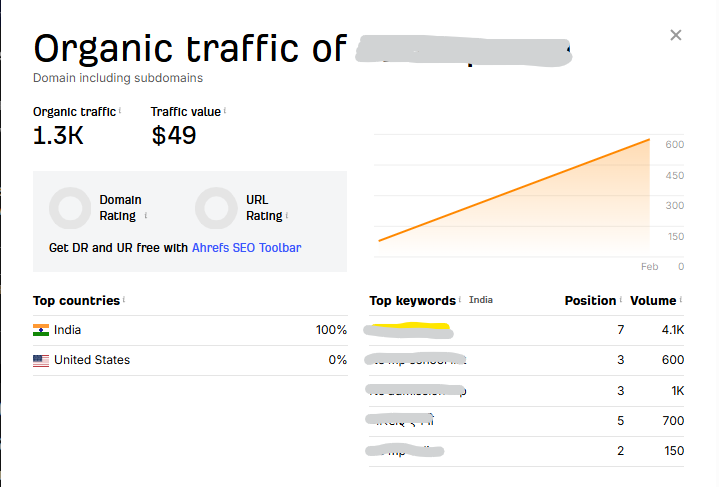Click the Position column info icon
The image size is (719, 487).
point(621,300)
